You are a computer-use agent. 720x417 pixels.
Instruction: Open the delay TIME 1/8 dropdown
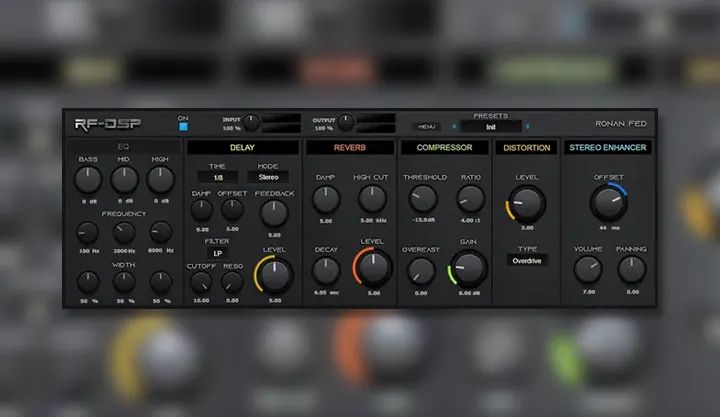pos(218,177)
